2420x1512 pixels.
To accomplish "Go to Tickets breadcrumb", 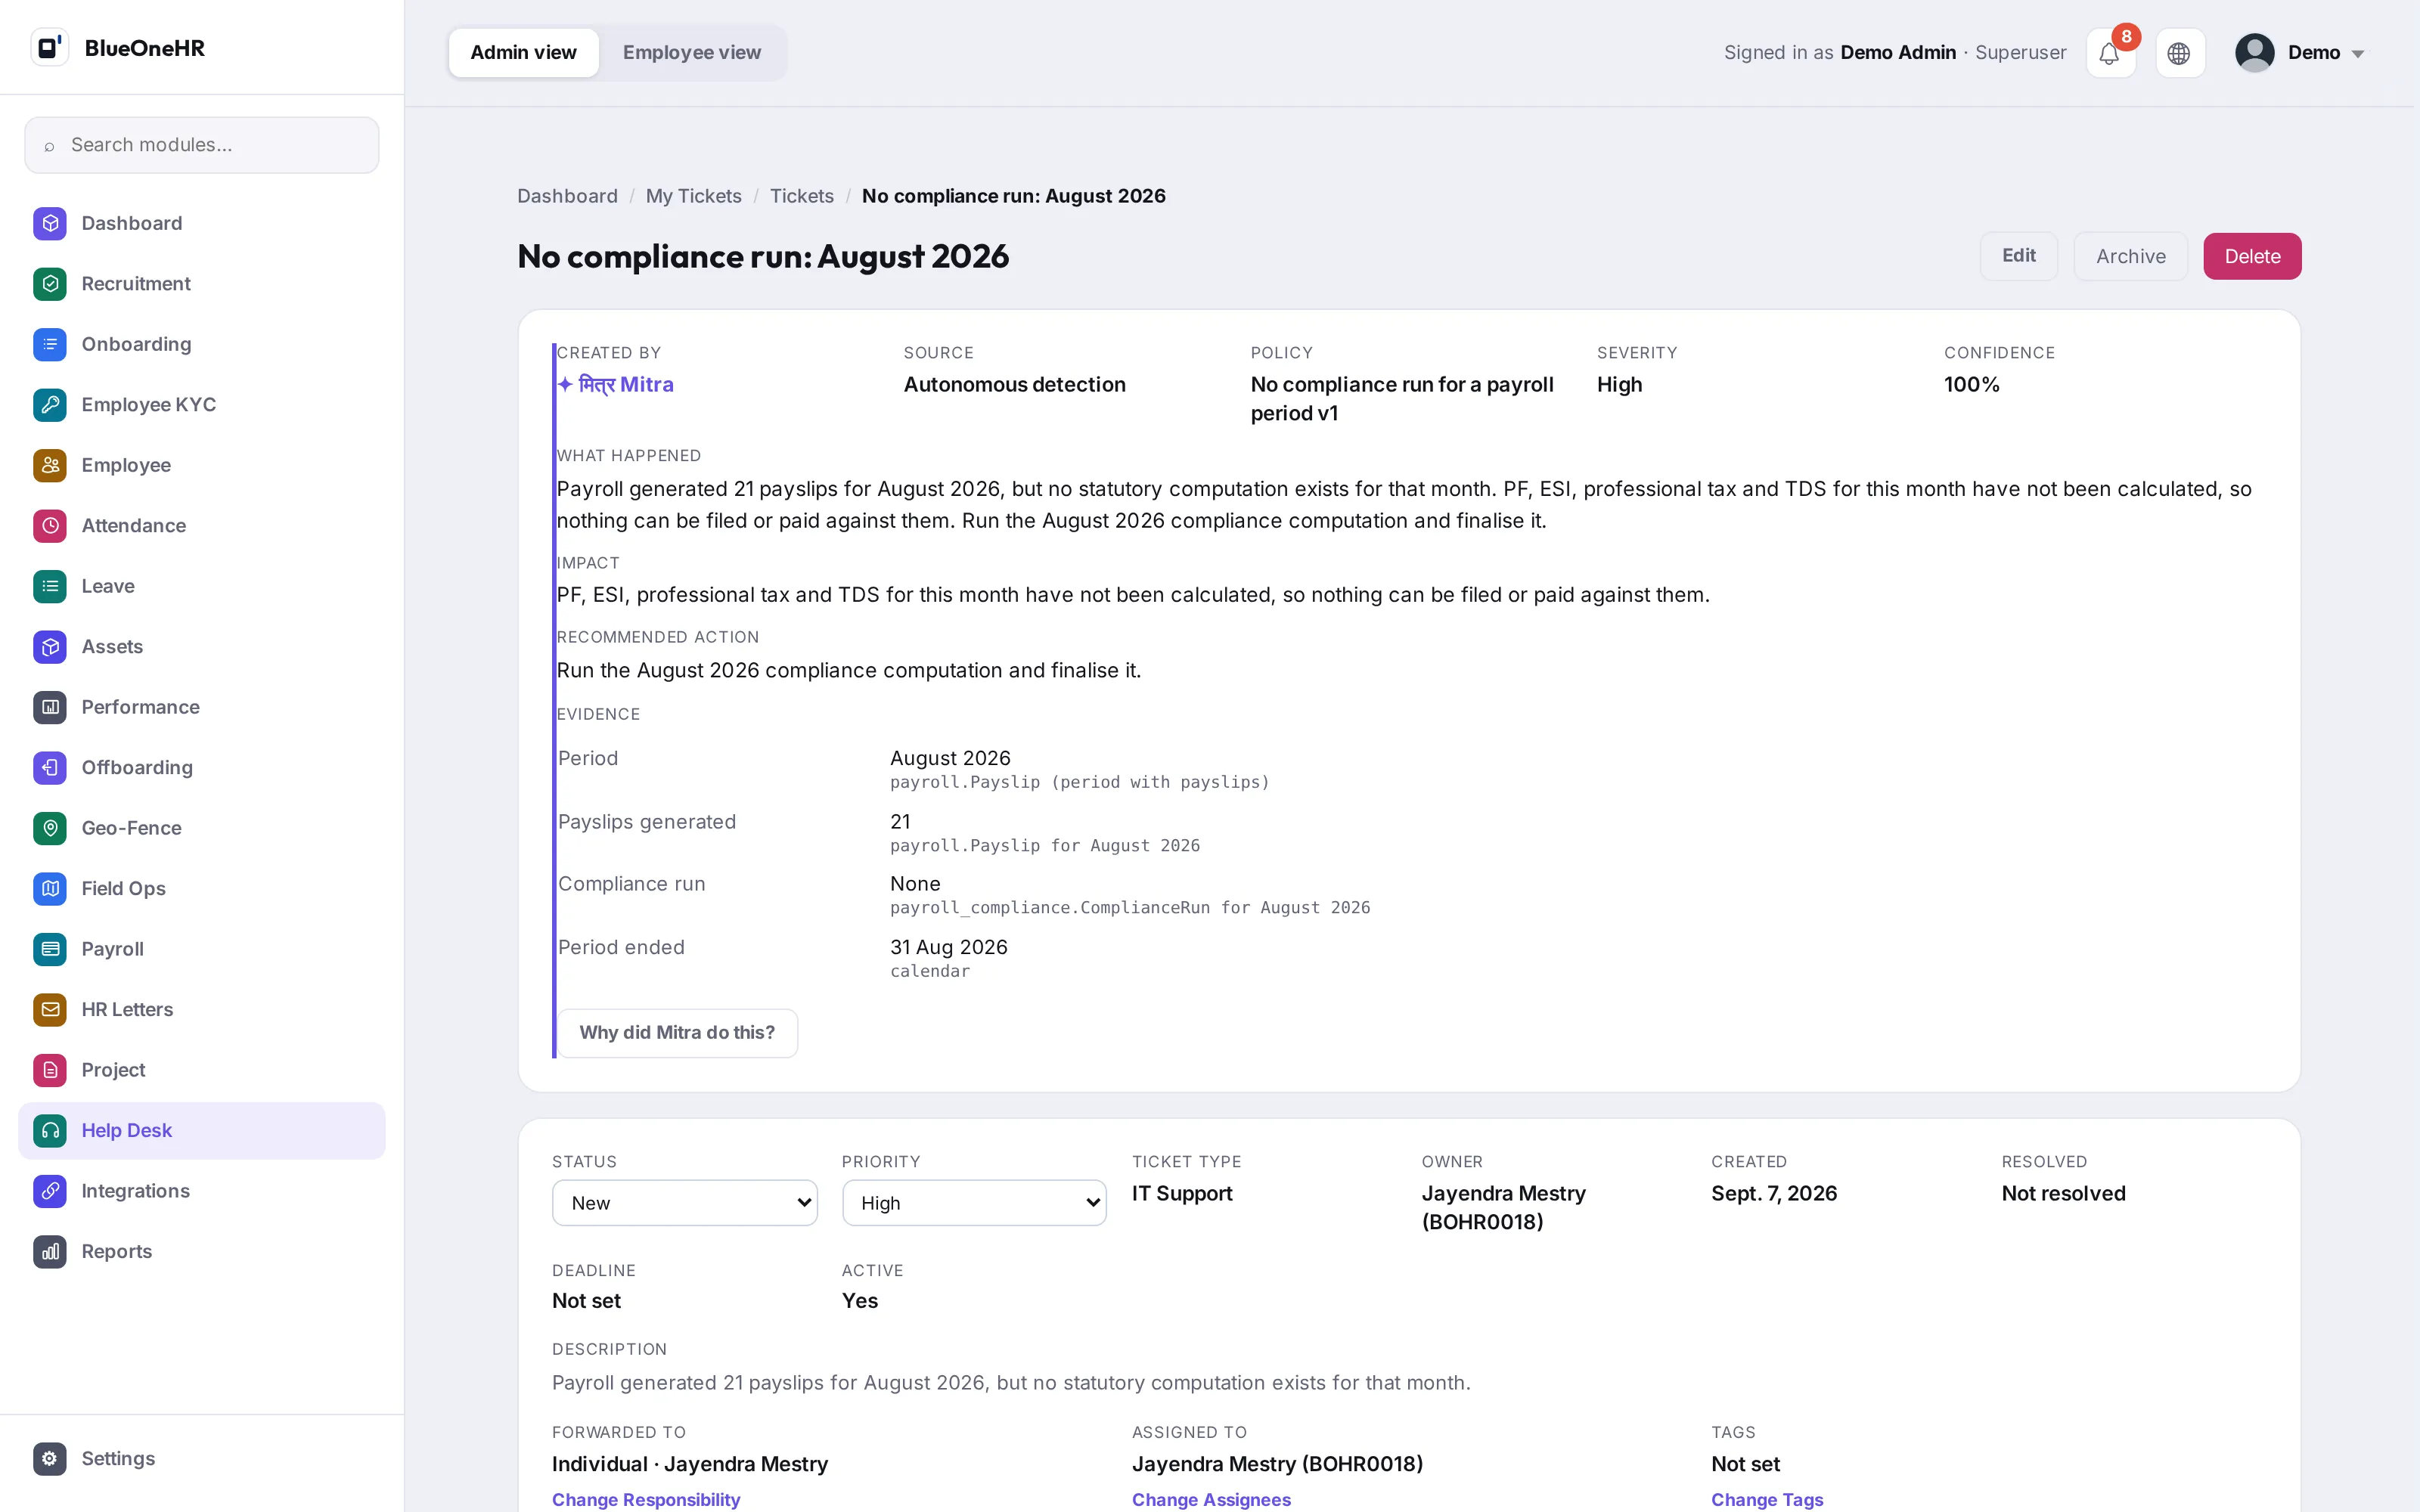I will tap(802, 196).
